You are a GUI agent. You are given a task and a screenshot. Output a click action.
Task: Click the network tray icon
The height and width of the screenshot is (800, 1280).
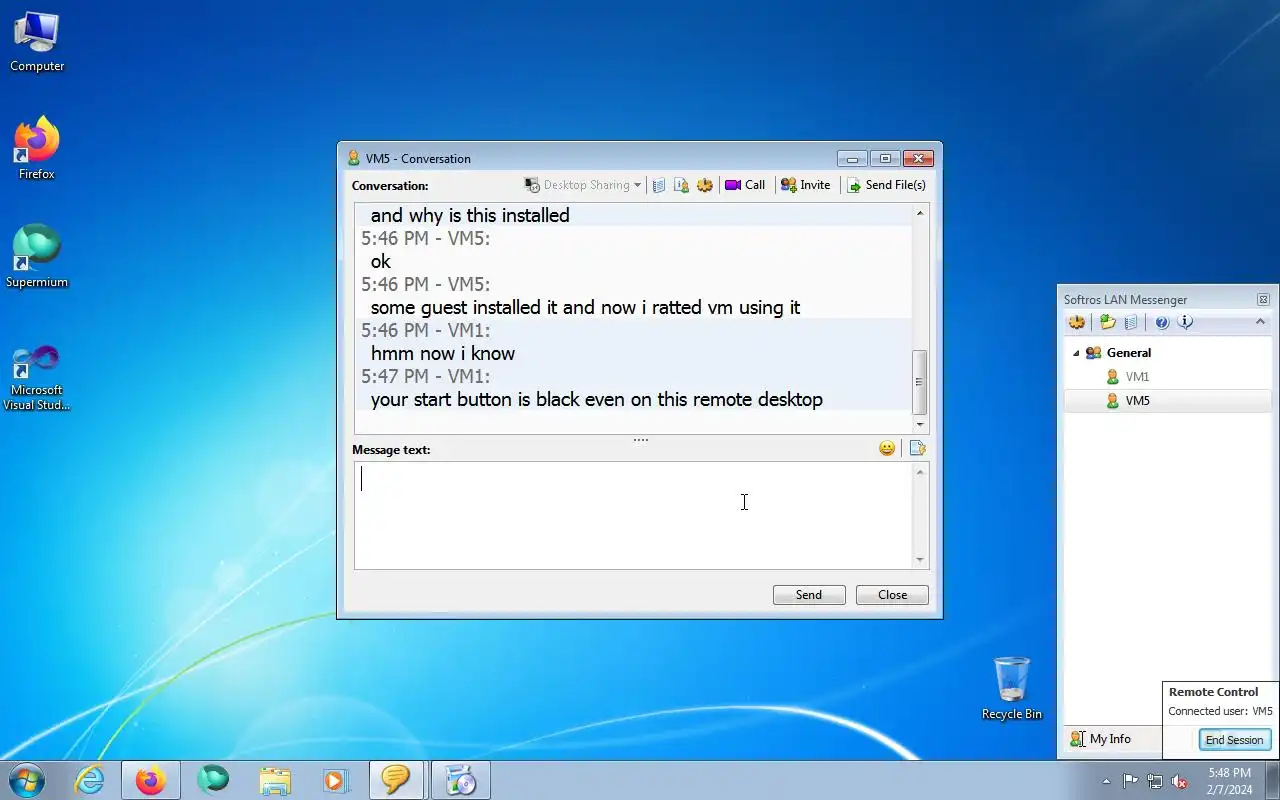1155,781
